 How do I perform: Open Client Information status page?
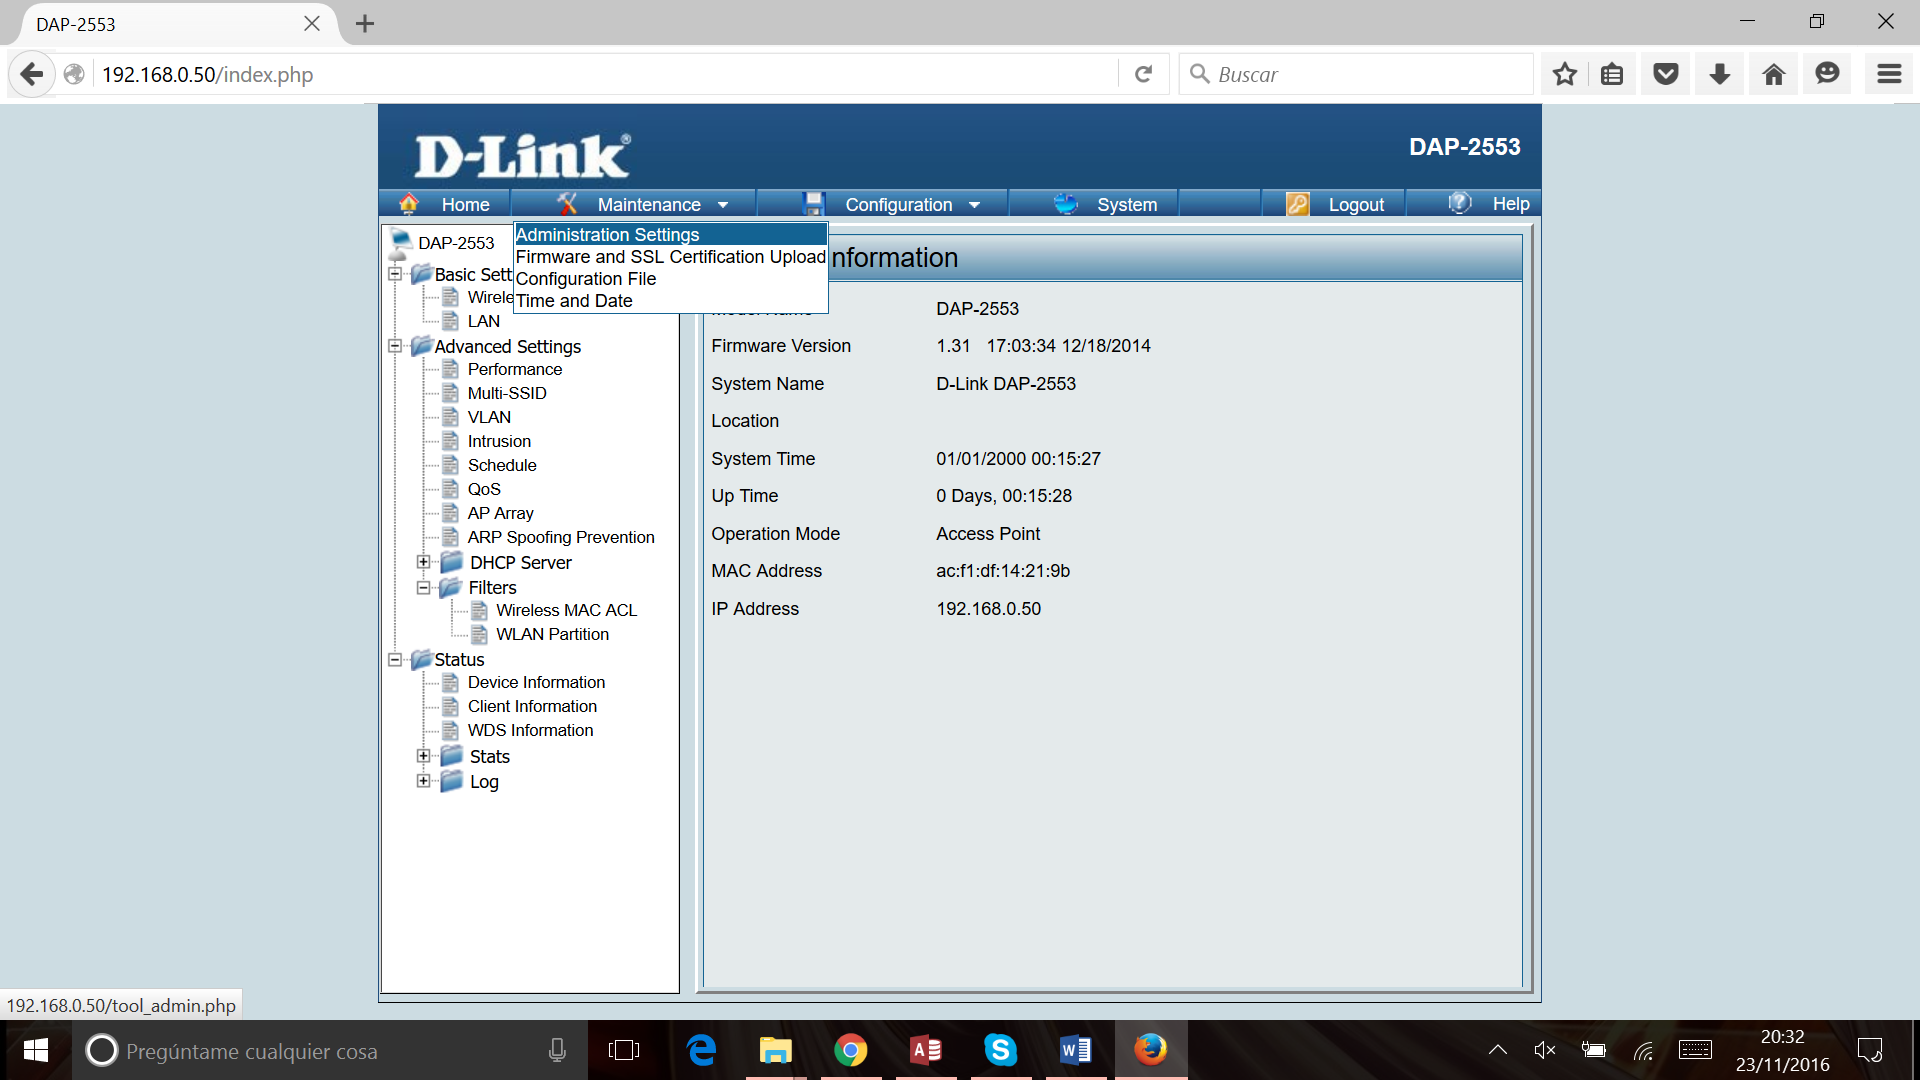point(532,706)
